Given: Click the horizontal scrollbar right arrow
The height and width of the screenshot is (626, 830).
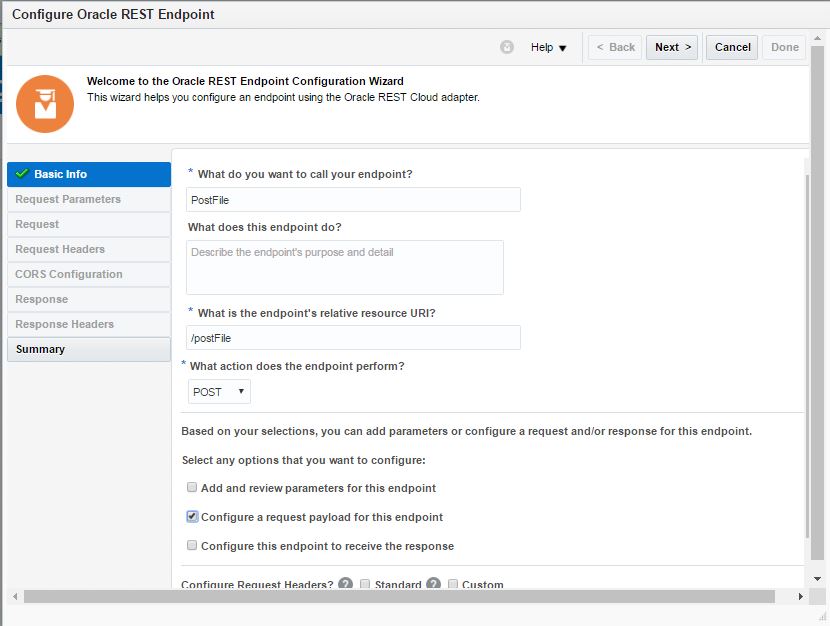Looking at the screenshot, I should click(x=800, y=596).
